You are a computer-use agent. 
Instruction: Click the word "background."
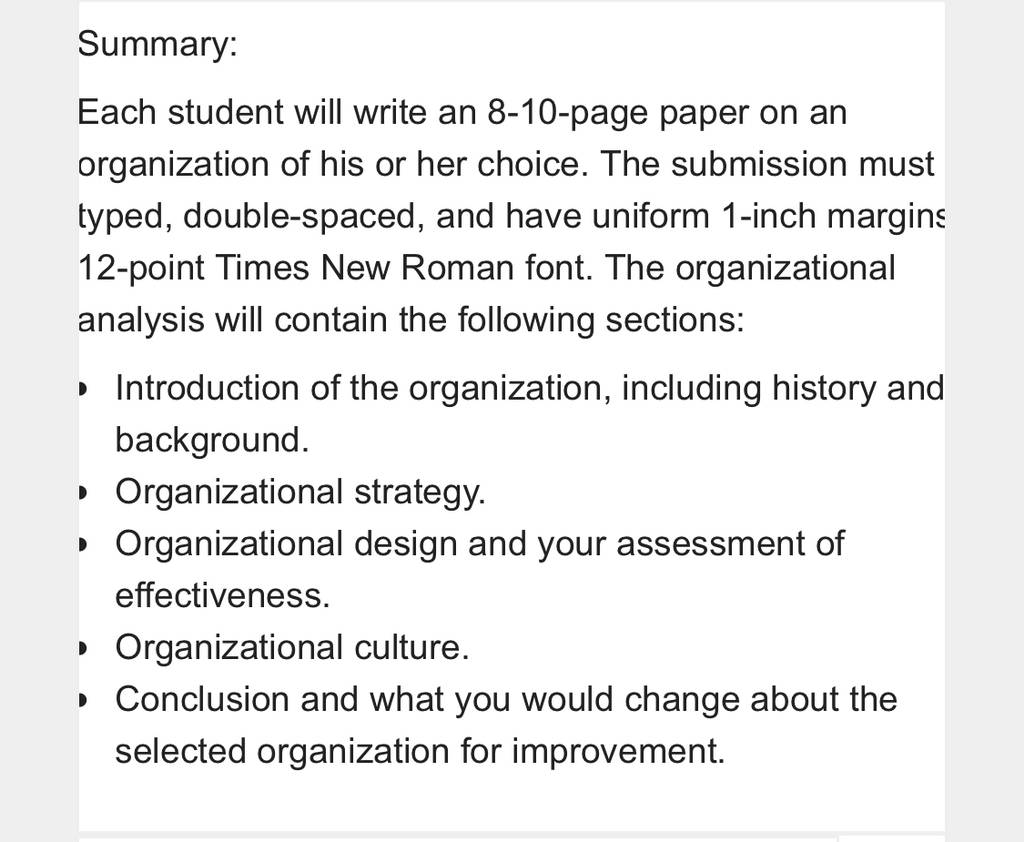coord(212,441)
